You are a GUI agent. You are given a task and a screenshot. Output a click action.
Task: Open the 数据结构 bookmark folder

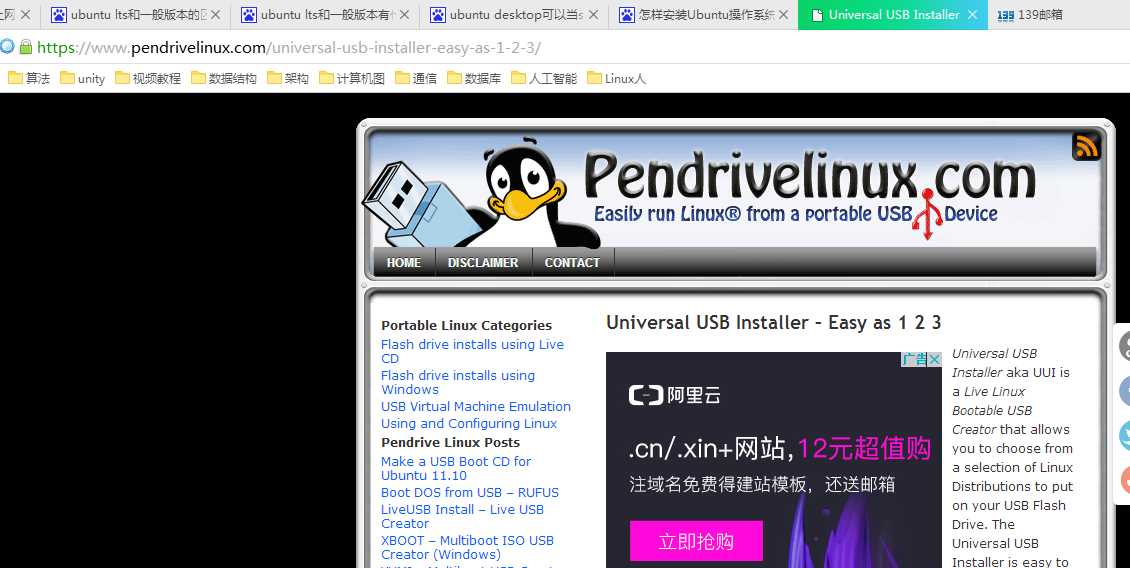point(224,79)
